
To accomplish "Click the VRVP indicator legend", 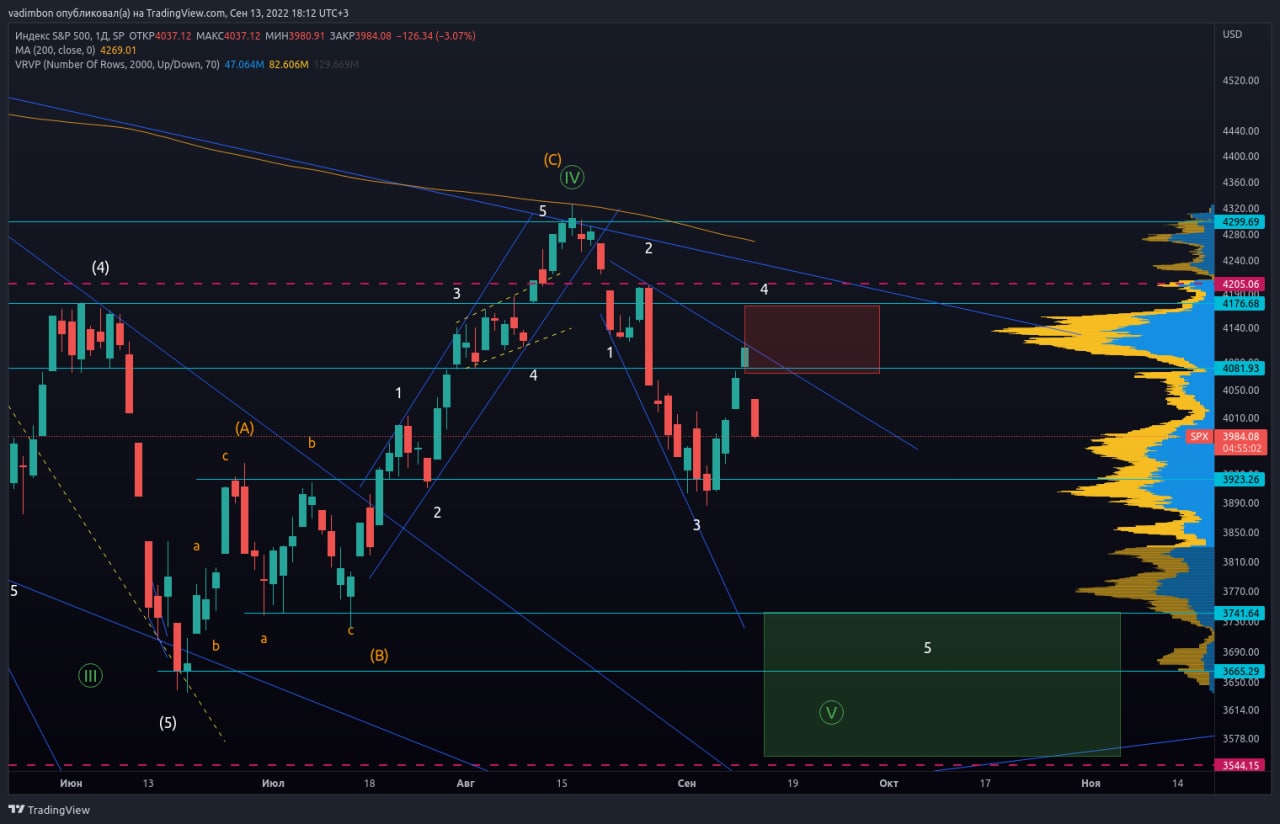I will tap(117, 64).
